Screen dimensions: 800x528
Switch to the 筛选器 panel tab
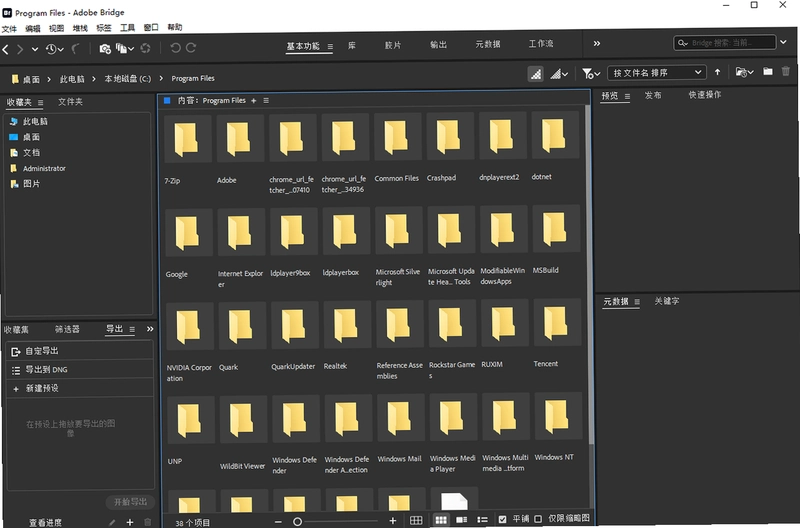(67, 329)
